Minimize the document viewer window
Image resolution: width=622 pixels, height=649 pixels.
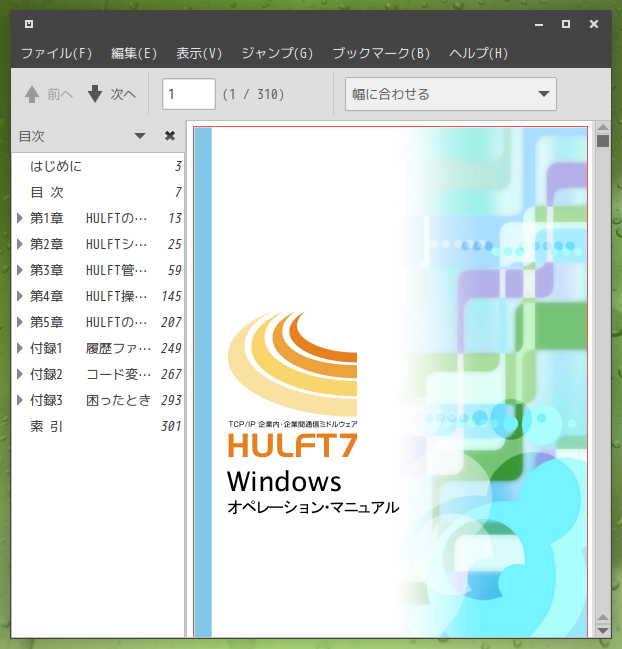(539, 24)
